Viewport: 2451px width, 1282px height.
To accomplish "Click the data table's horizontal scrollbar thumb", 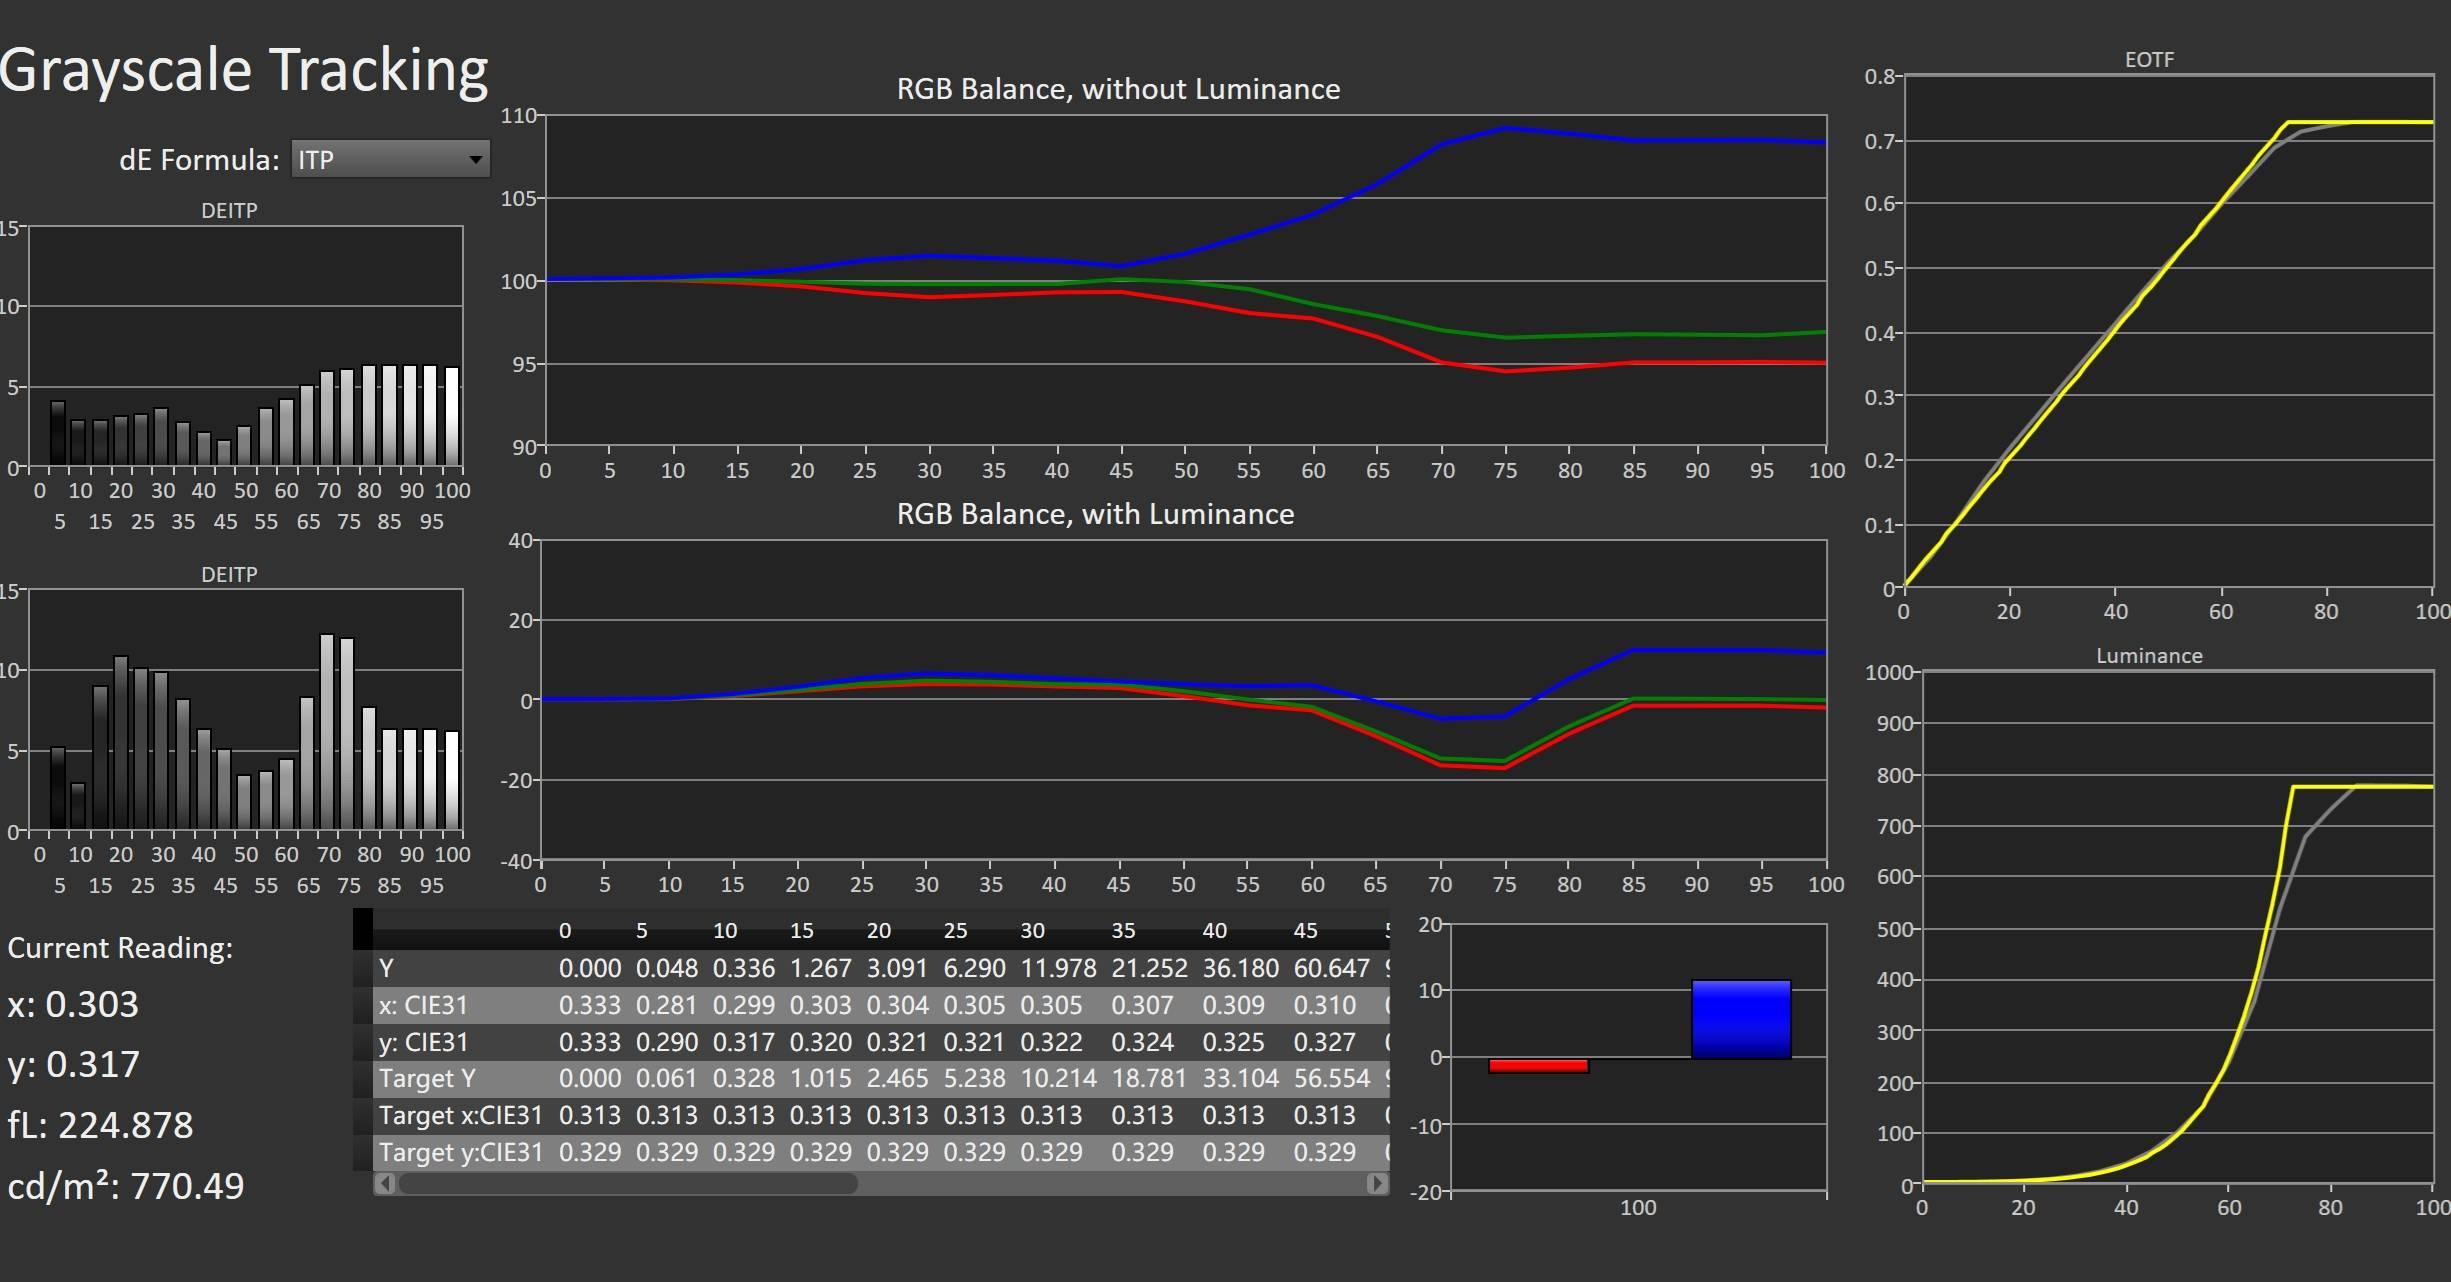I will [x=627, y=1184].
